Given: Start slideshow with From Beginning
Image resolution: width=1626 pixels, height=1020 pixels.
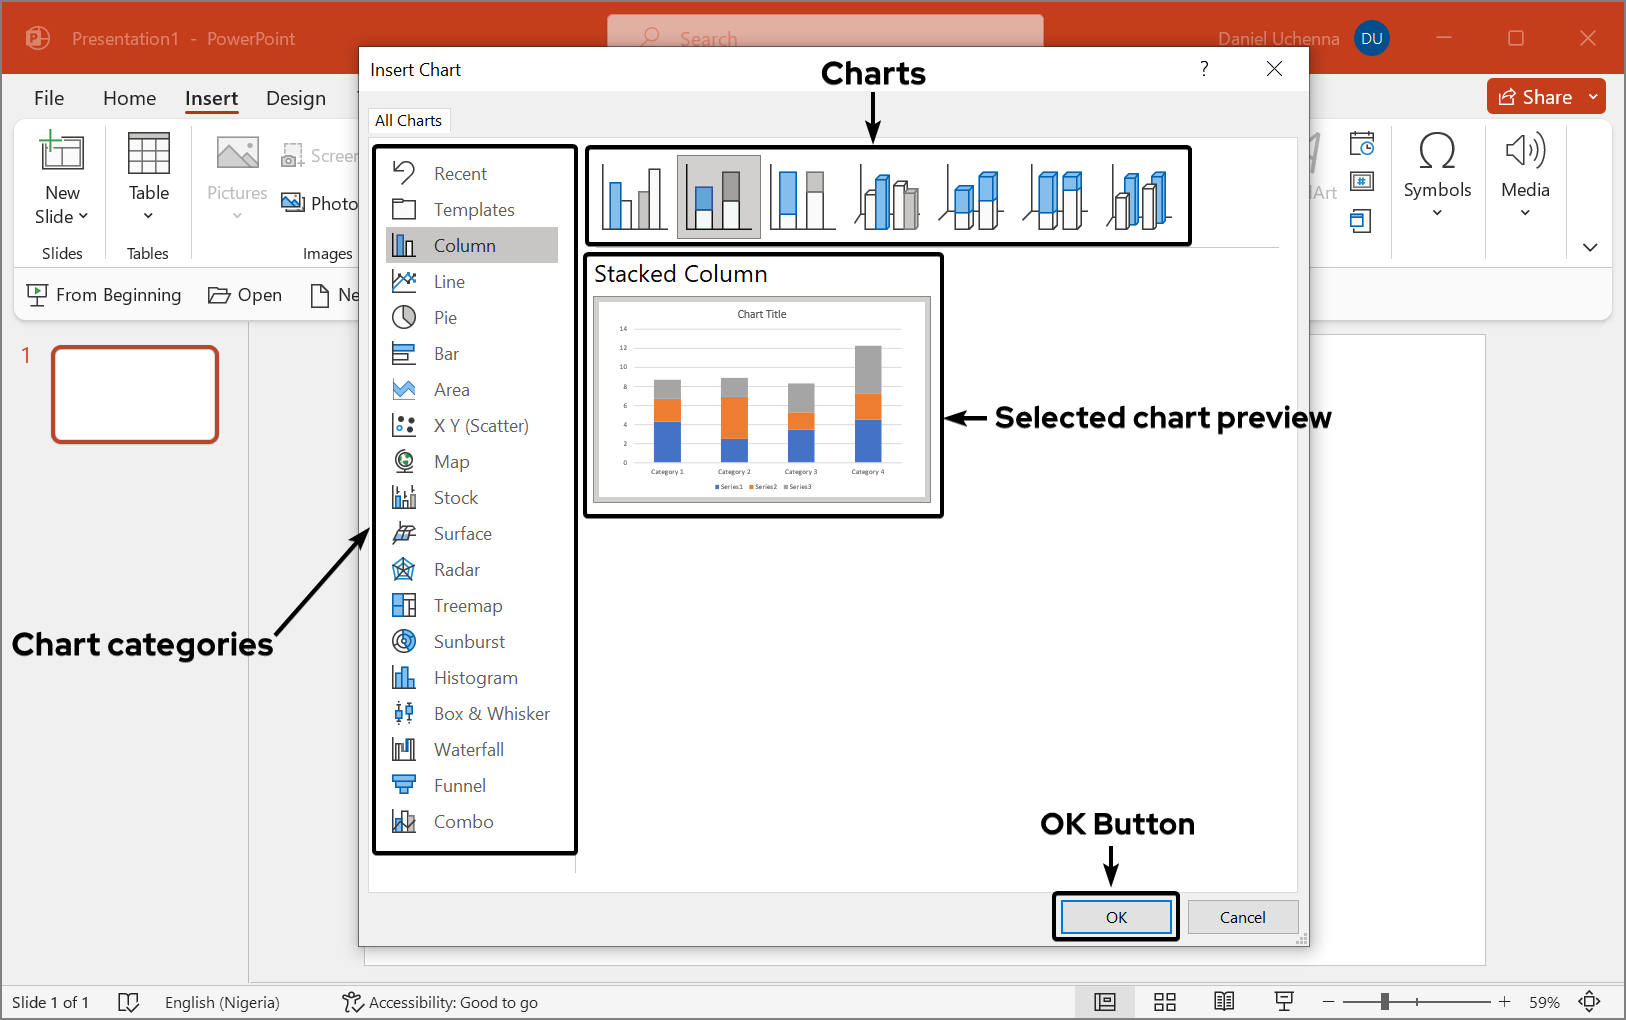Looking at the screenshot, I should (x=103, y=294).
